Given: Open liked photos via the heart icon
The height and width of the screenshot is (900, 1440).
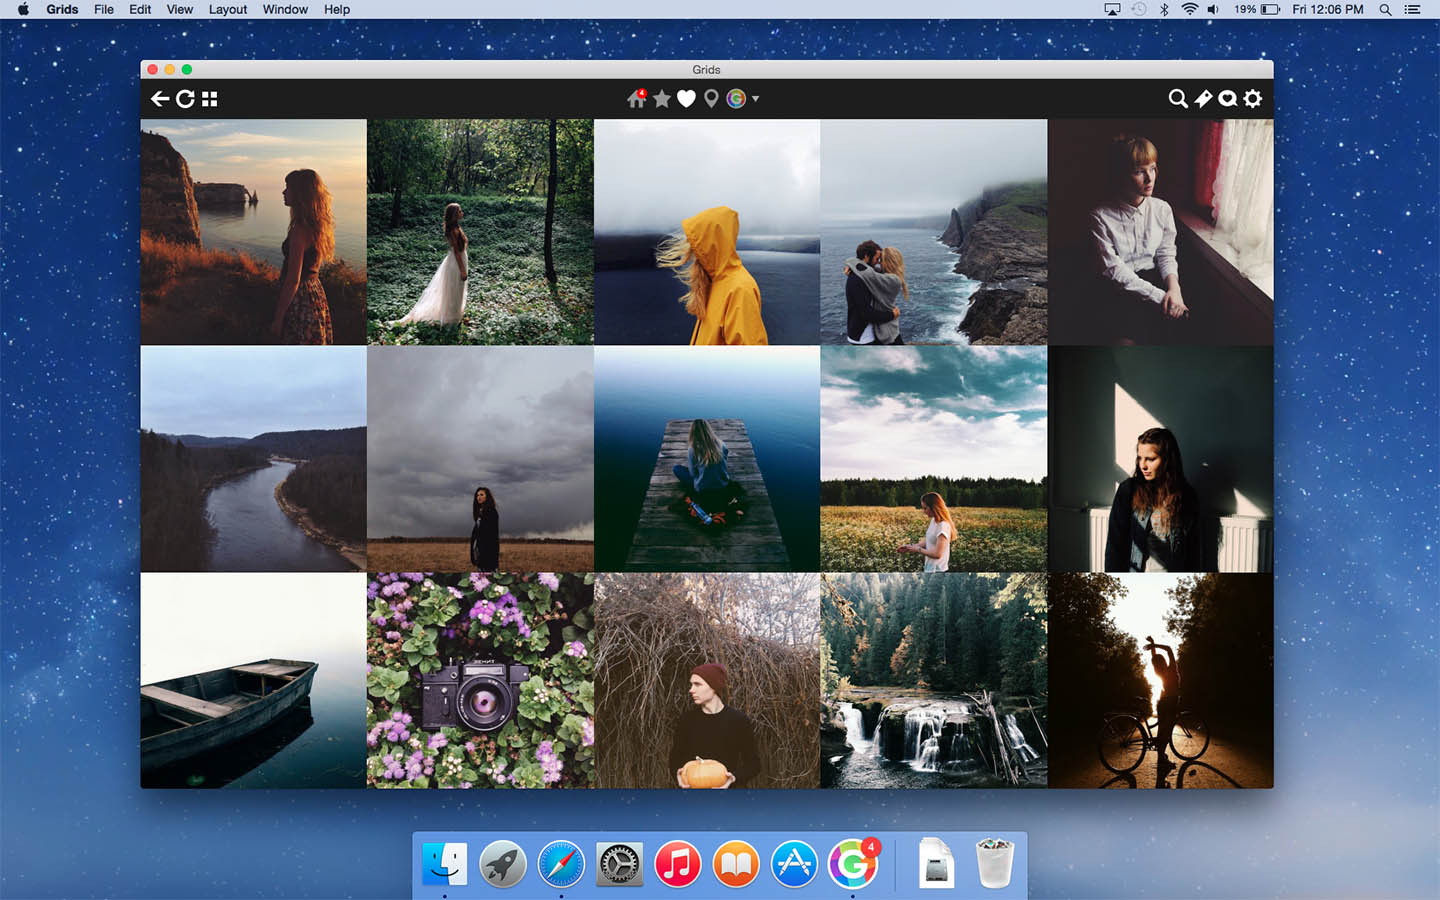Looking at the screenshot, I should [686, 99].
